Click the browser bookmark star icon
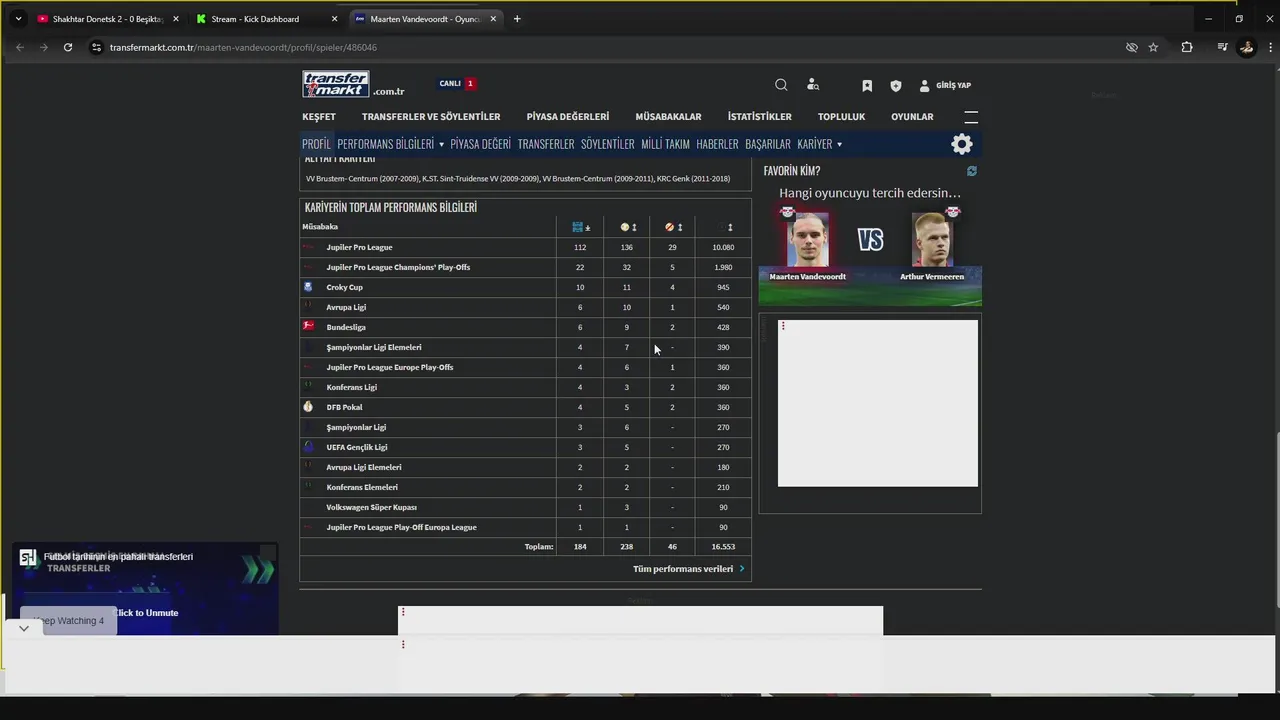 [x=1153, y=47]
